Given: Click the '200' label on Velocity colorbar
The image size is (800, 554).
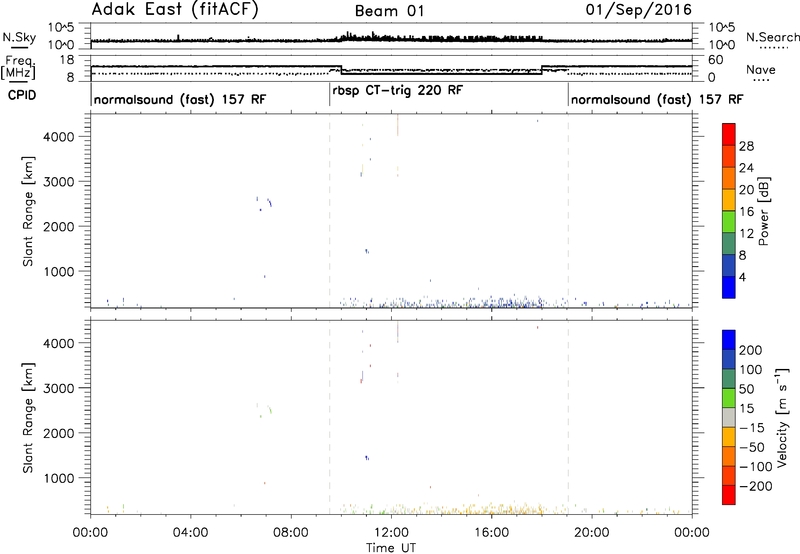Looking at the screenshot, I should point(751,350).
